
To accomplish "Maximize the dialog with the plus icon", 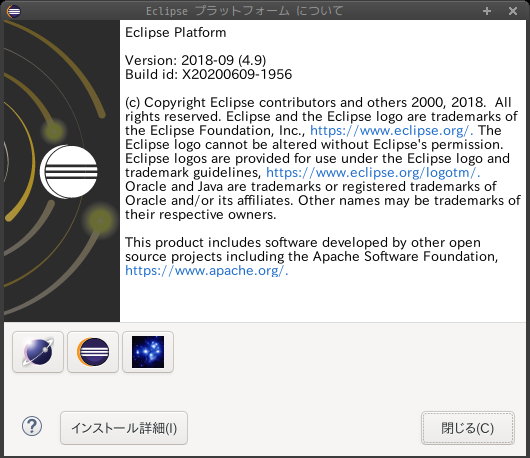I will (487, 11).
